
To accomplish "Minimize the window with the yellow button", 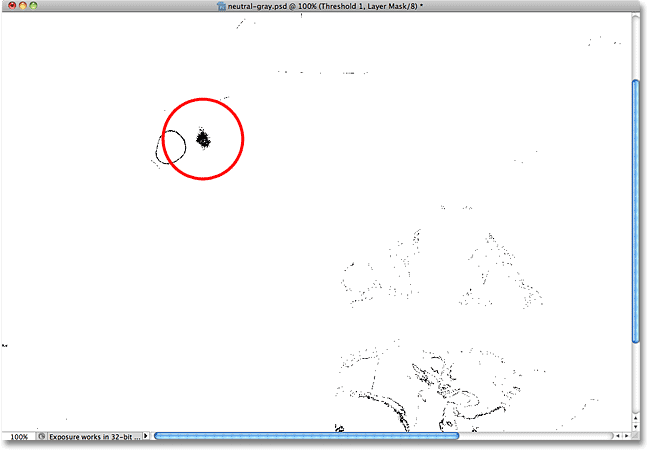I will click(23, 5).
